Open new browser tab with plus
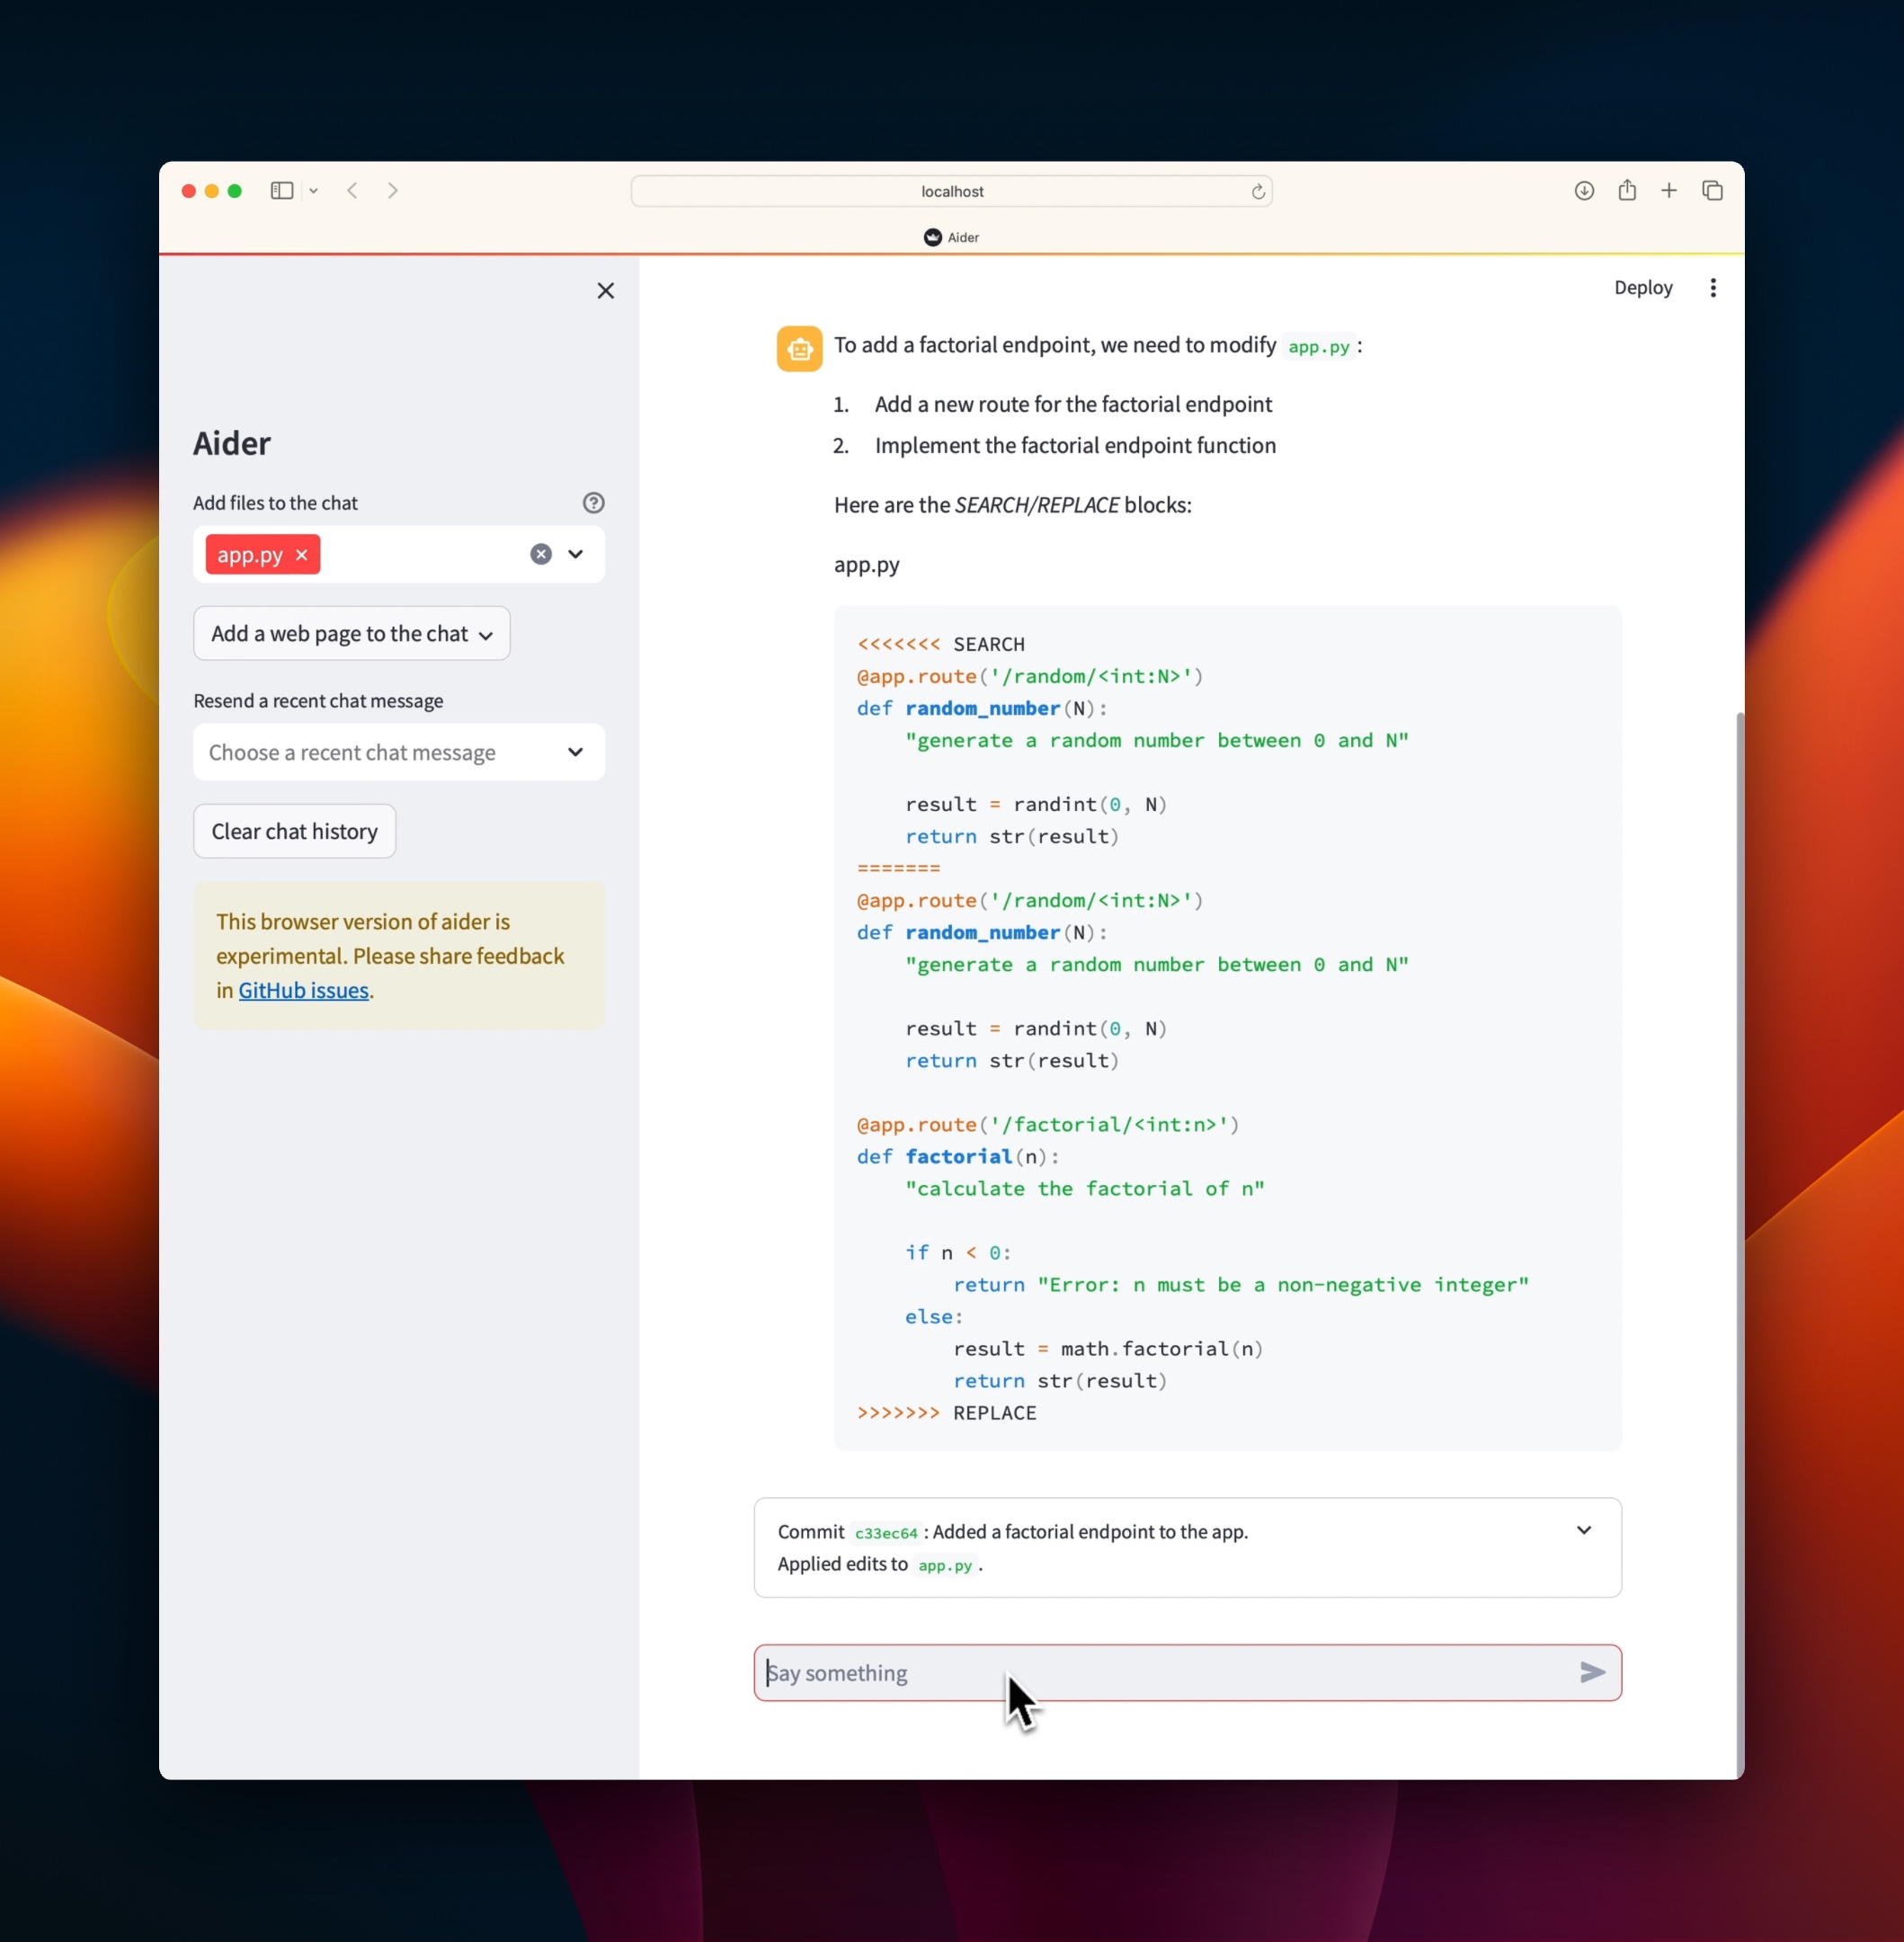The image size is (1904, 1942). point(1669,191)
